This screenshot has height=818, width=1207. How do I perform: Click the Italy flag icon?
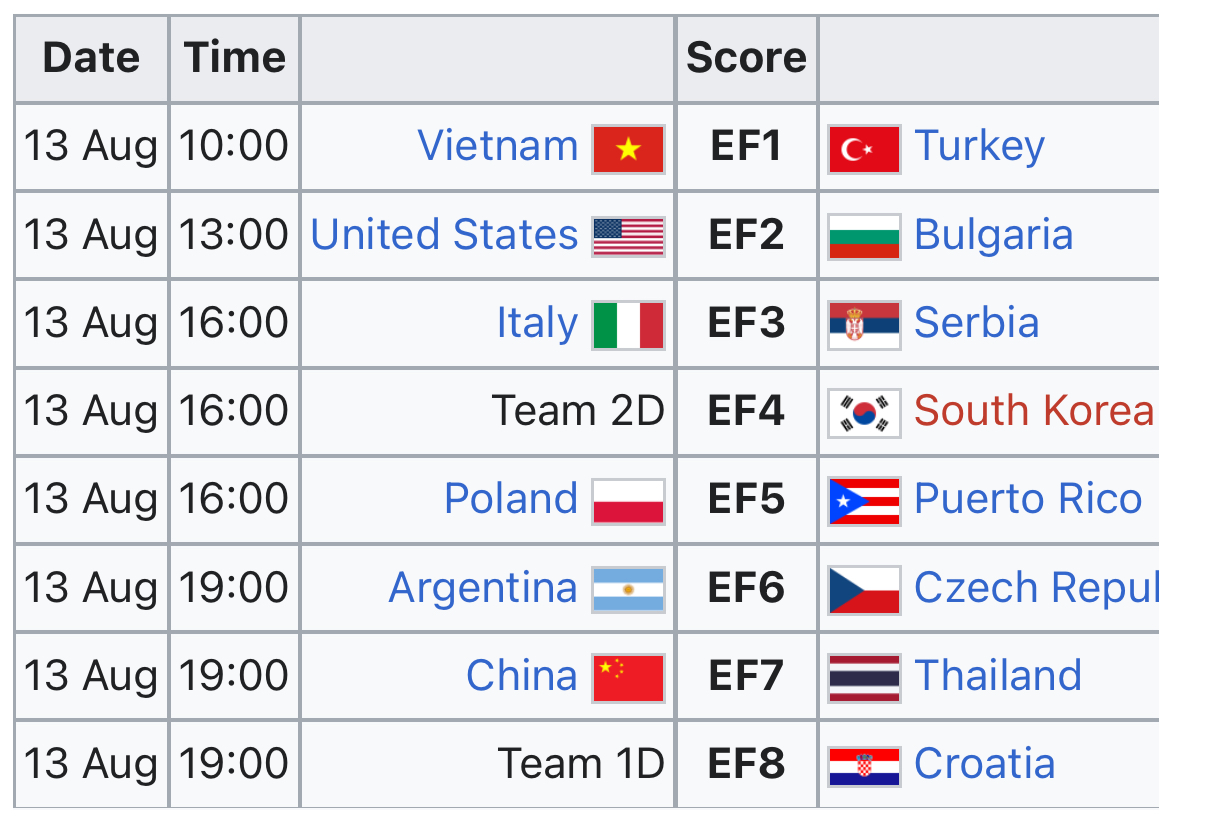[x=628, y=325]
